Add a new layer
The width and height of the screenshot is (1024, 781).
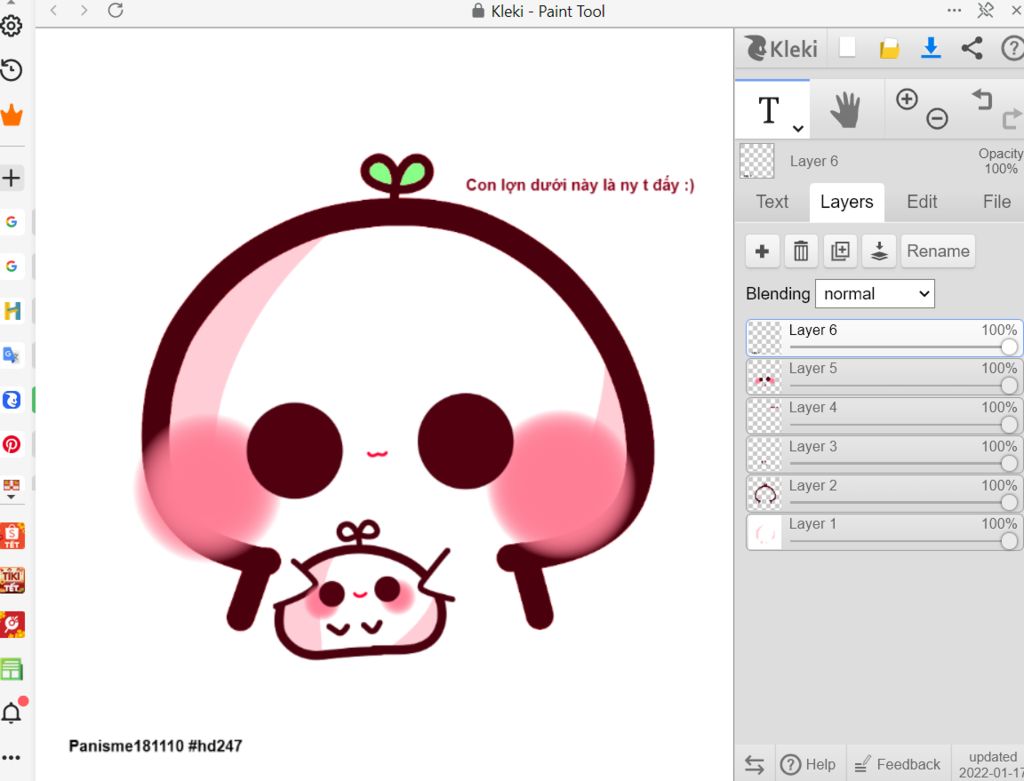[x=762, y=251]
